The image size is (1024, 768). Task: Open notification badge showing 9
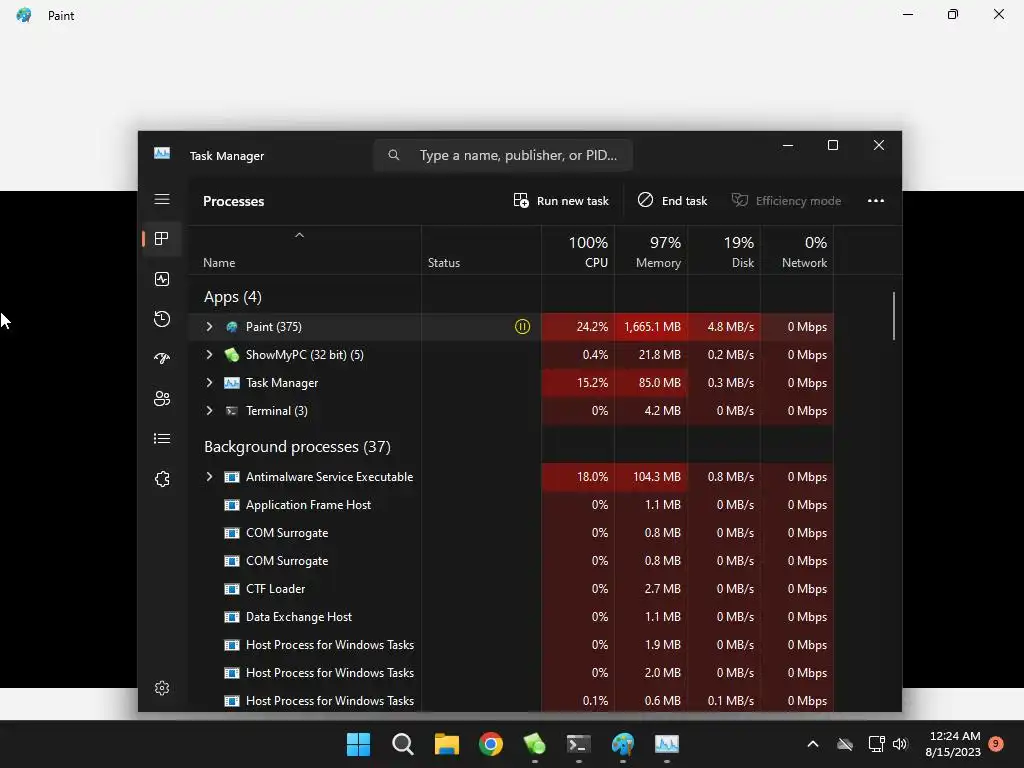996,743
